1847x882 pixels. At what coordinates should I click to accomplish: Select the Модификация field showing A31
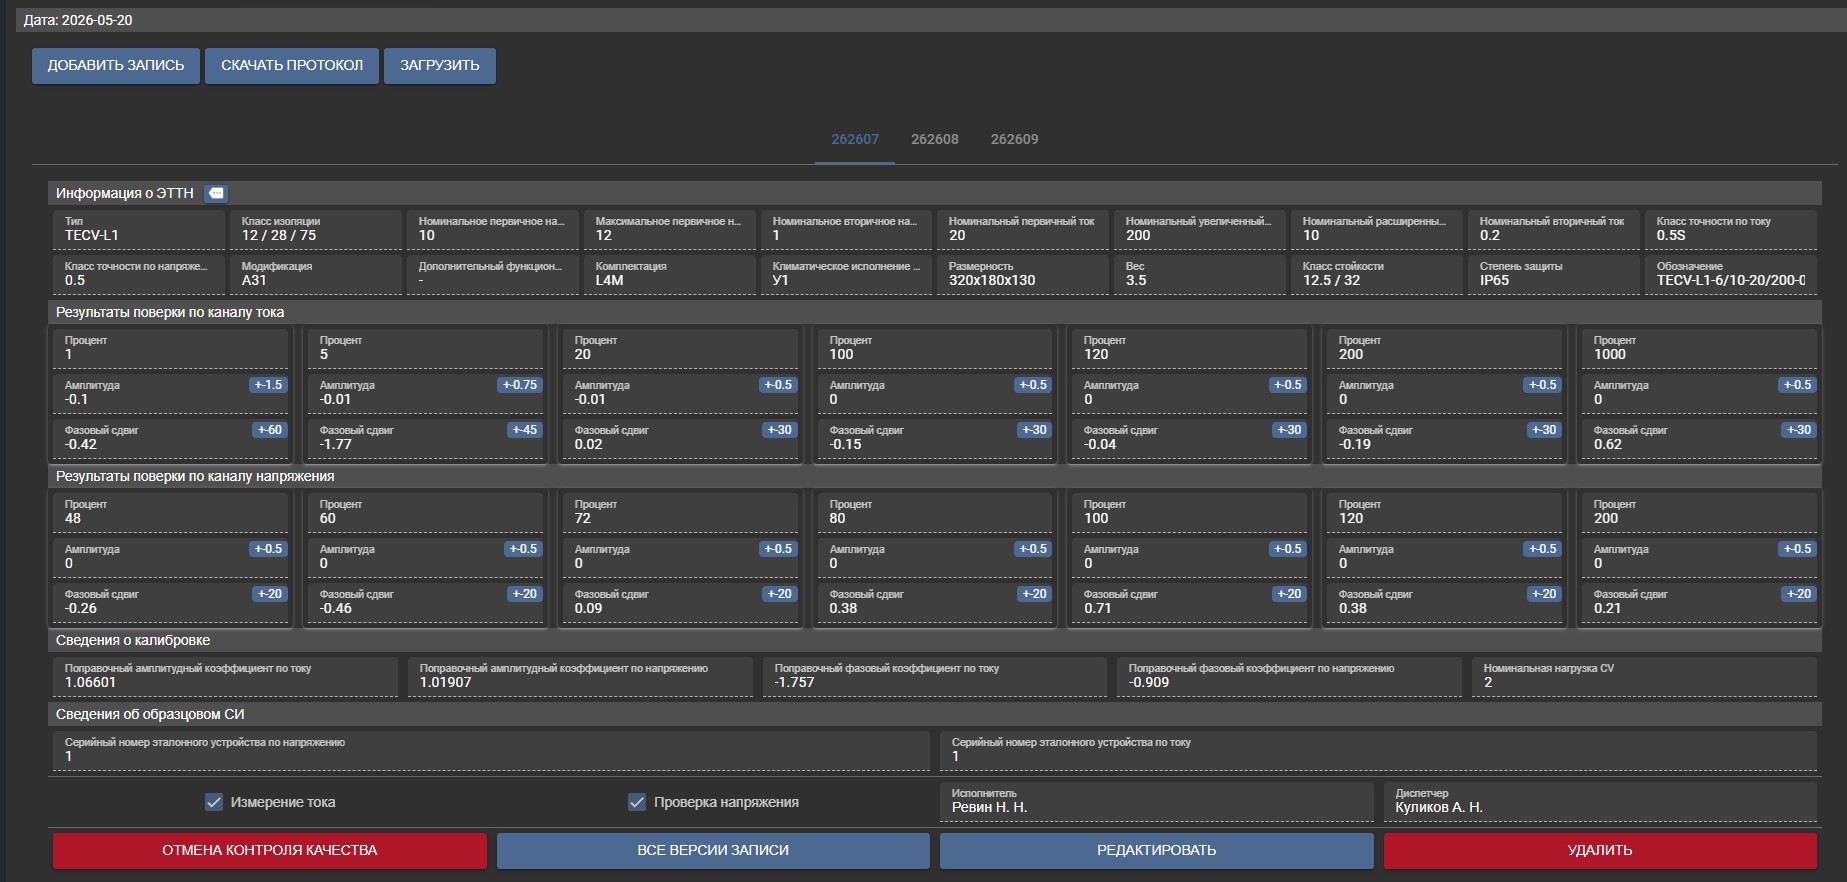316,275
